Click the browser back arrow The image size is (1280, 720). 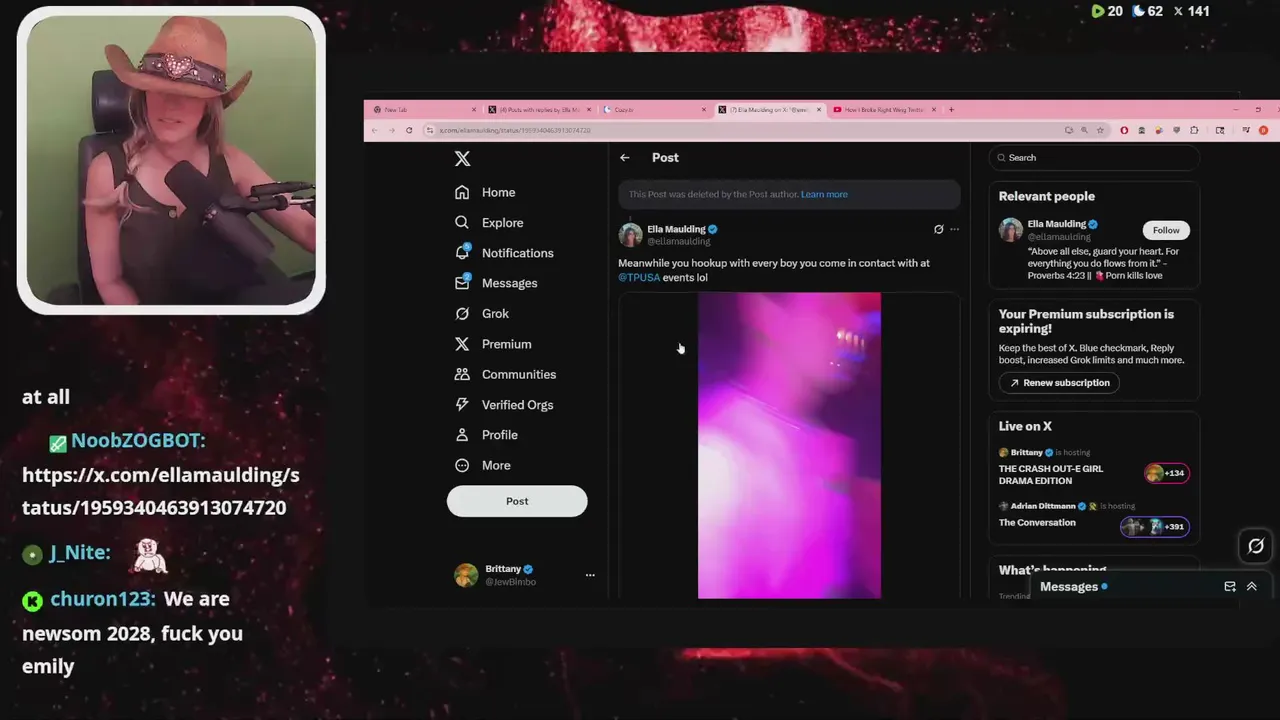tap(375, 130)
